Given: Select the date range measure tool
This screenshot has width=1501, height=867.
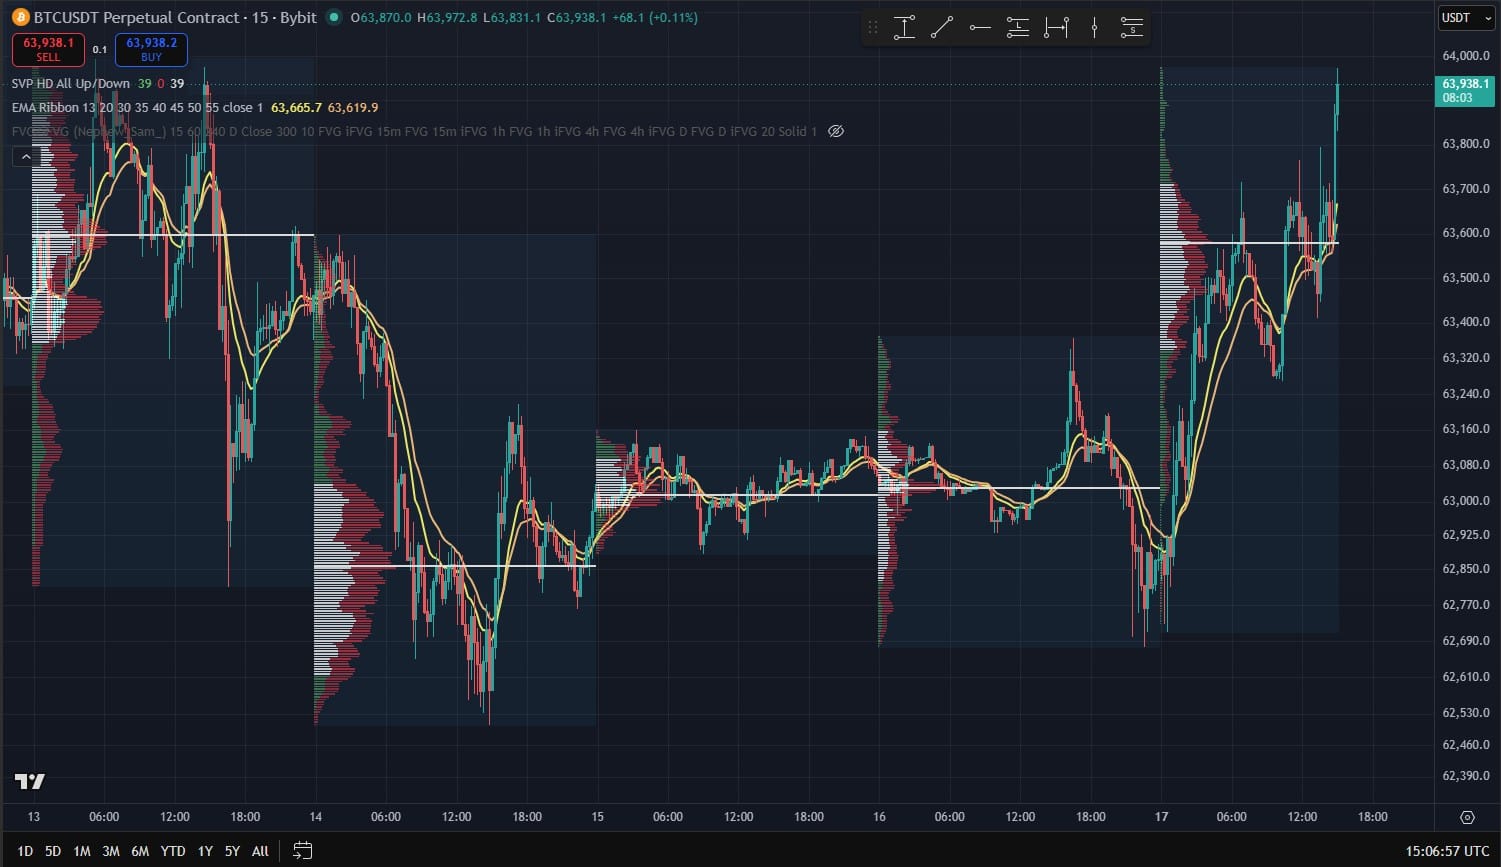Looking at the screenshot, I should pyautogui.click(x=1056, y=28).
